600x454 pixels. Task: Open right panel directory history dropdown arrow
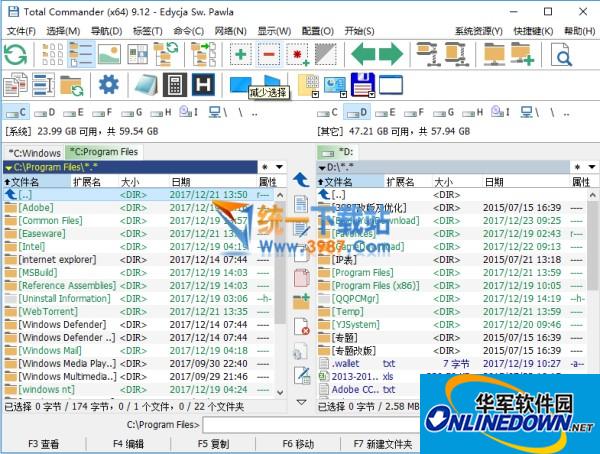coord(590,167)
